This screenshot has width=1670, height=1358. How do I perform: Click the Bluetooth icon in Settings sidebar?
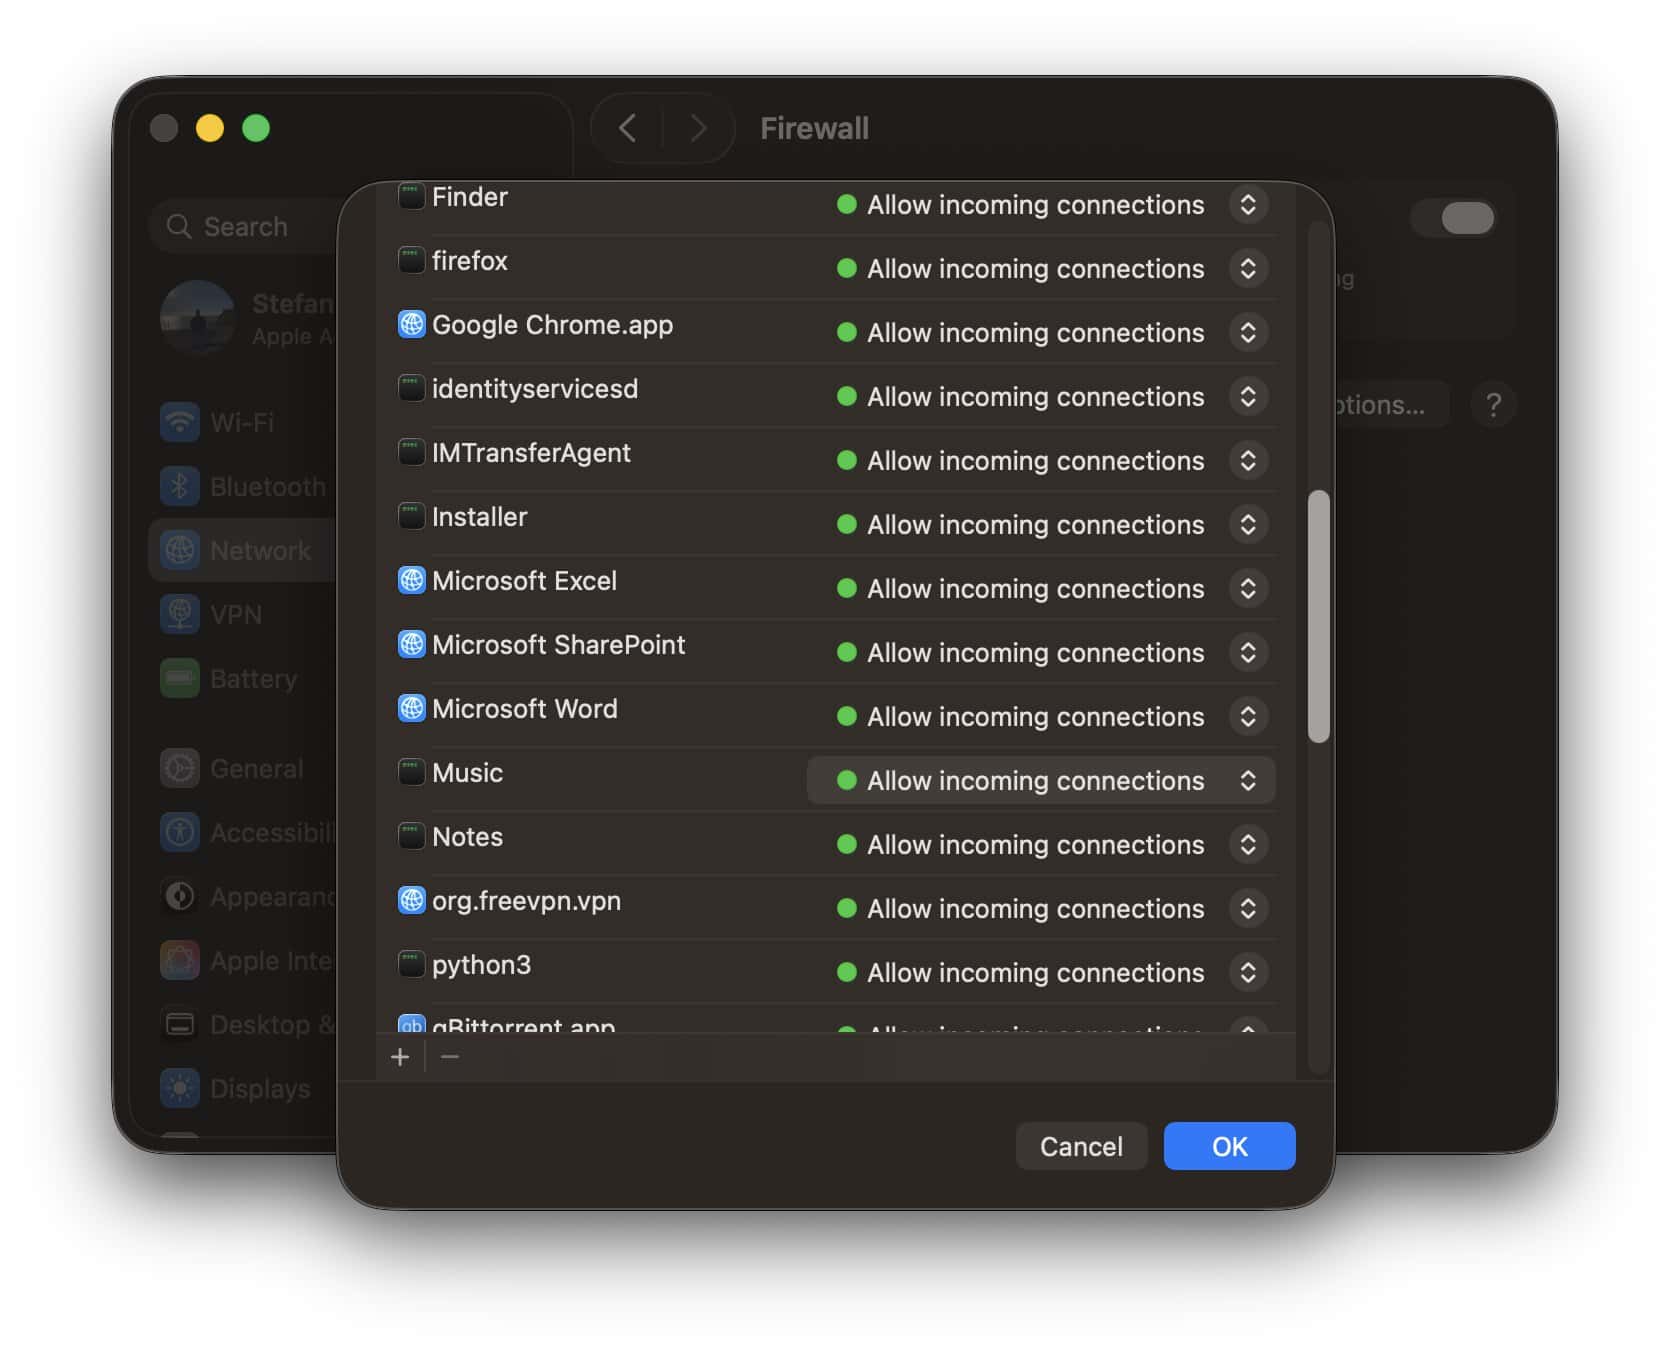(x=180, y=486)
